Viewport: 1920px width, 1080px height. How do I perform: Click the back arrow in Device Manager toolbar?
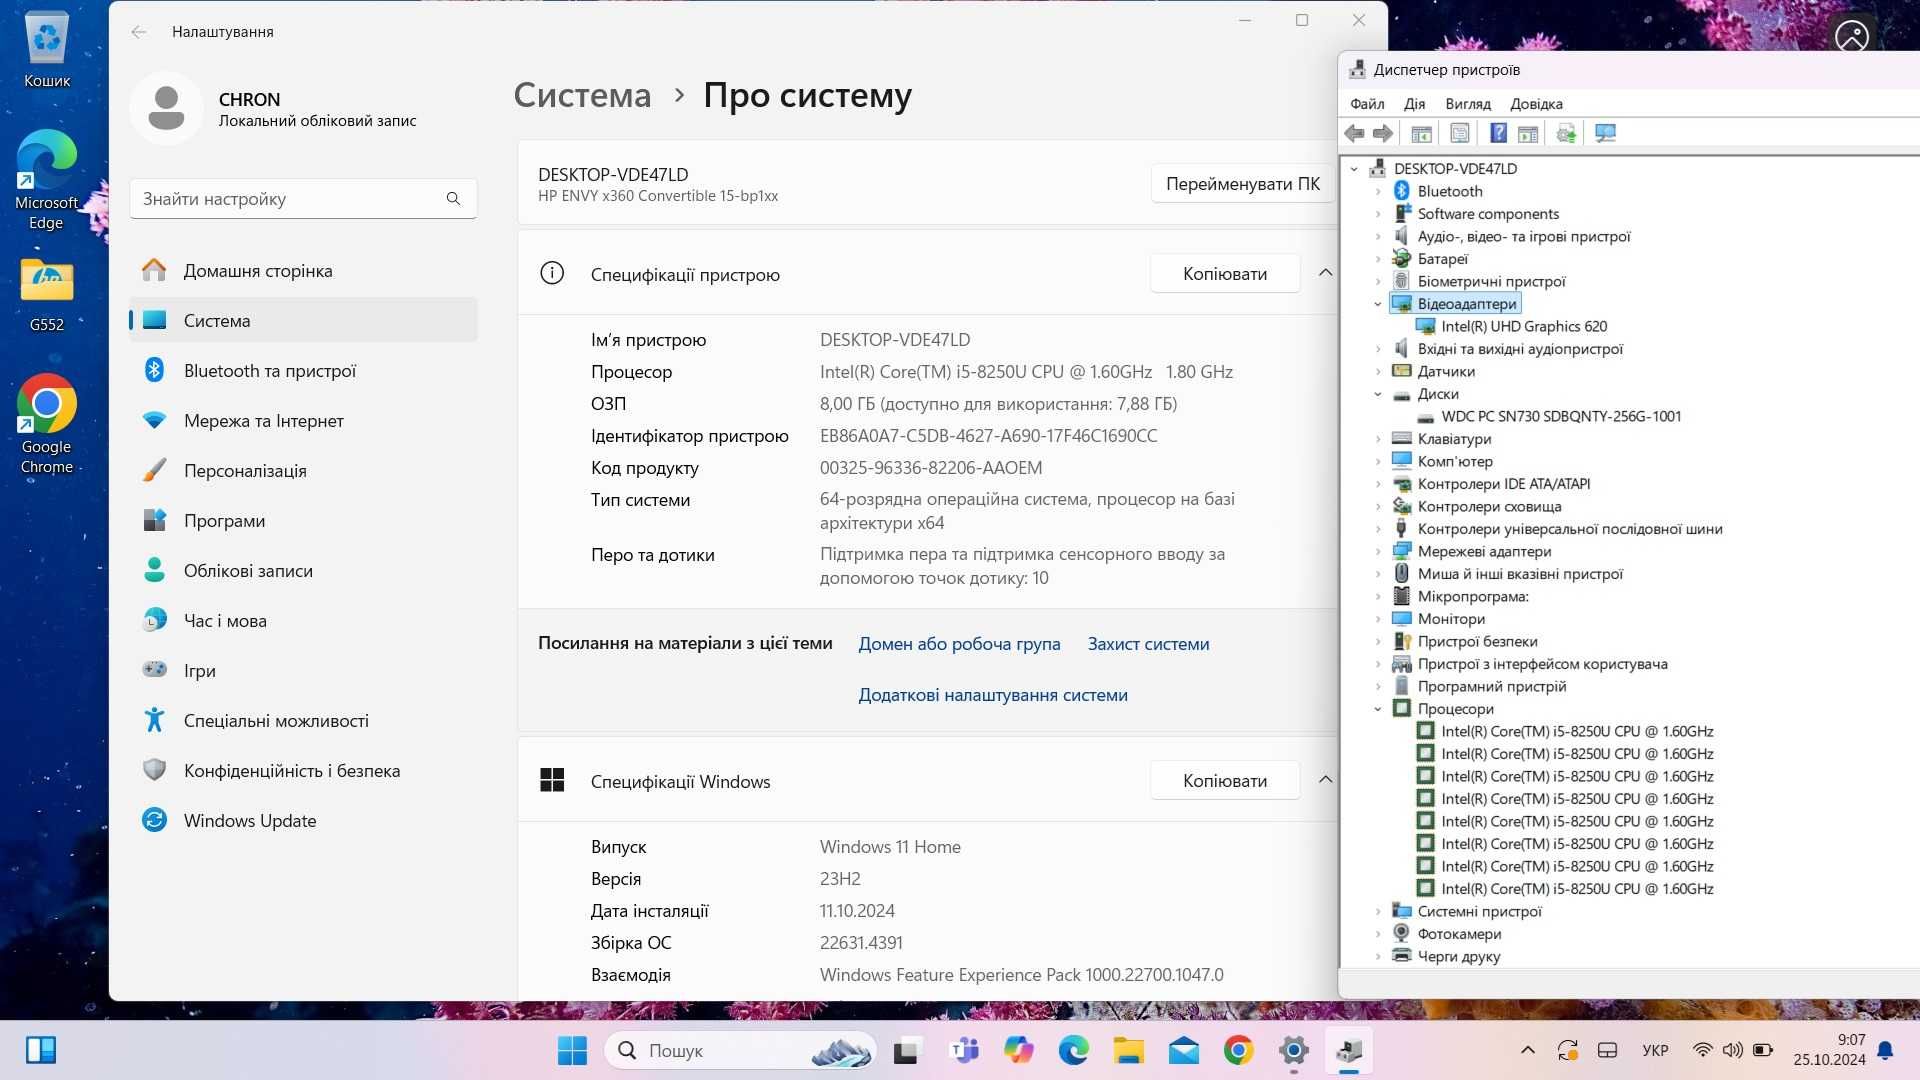1355,133
